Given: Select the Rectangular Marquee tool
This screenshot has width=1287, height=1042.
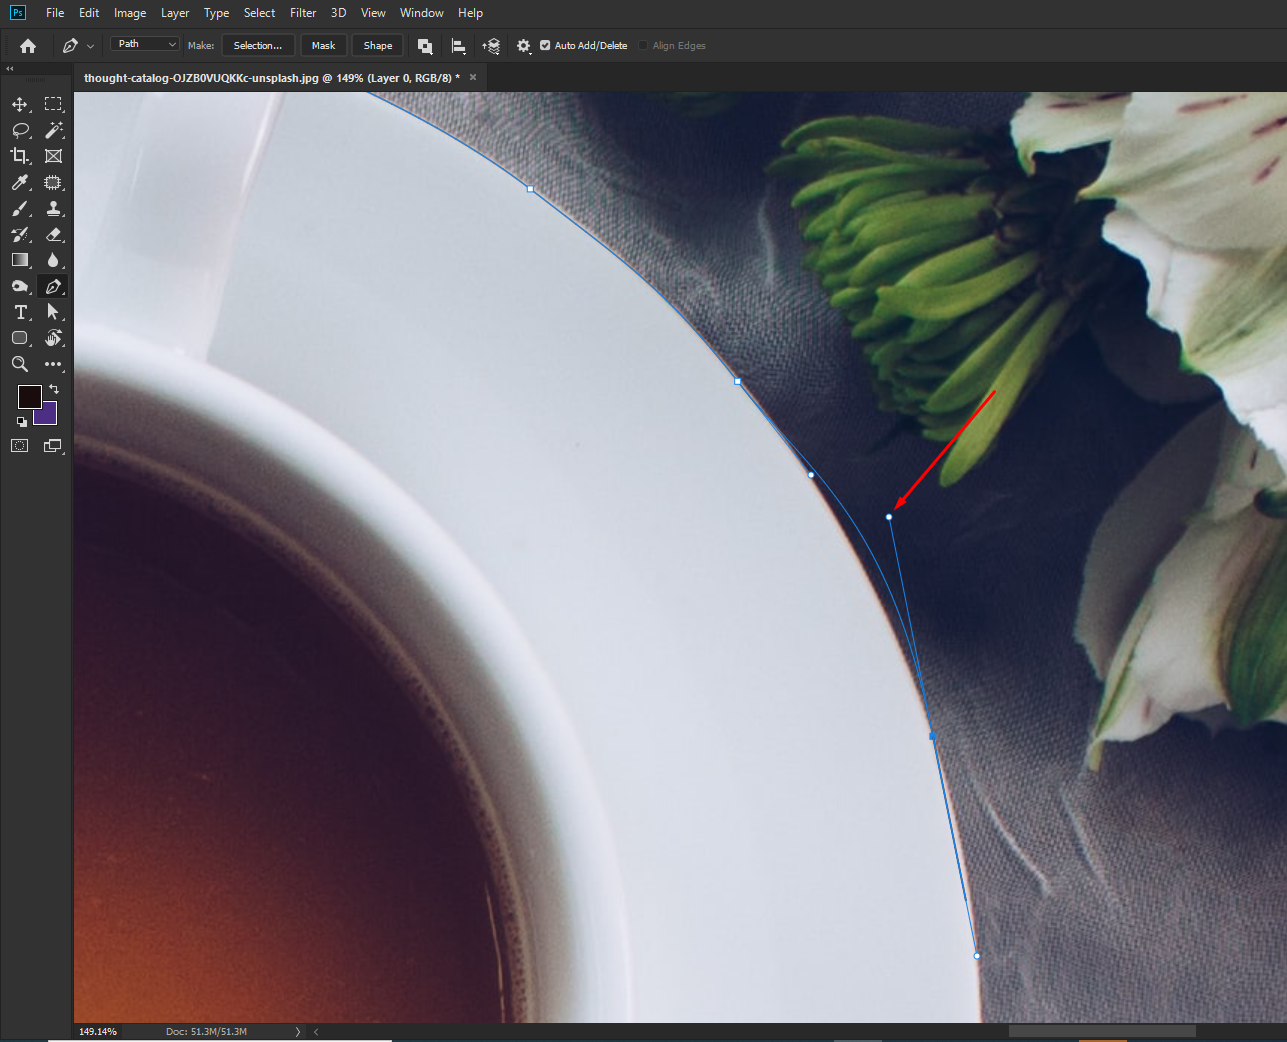Looking at the screenshot, I should click(53, 104).
